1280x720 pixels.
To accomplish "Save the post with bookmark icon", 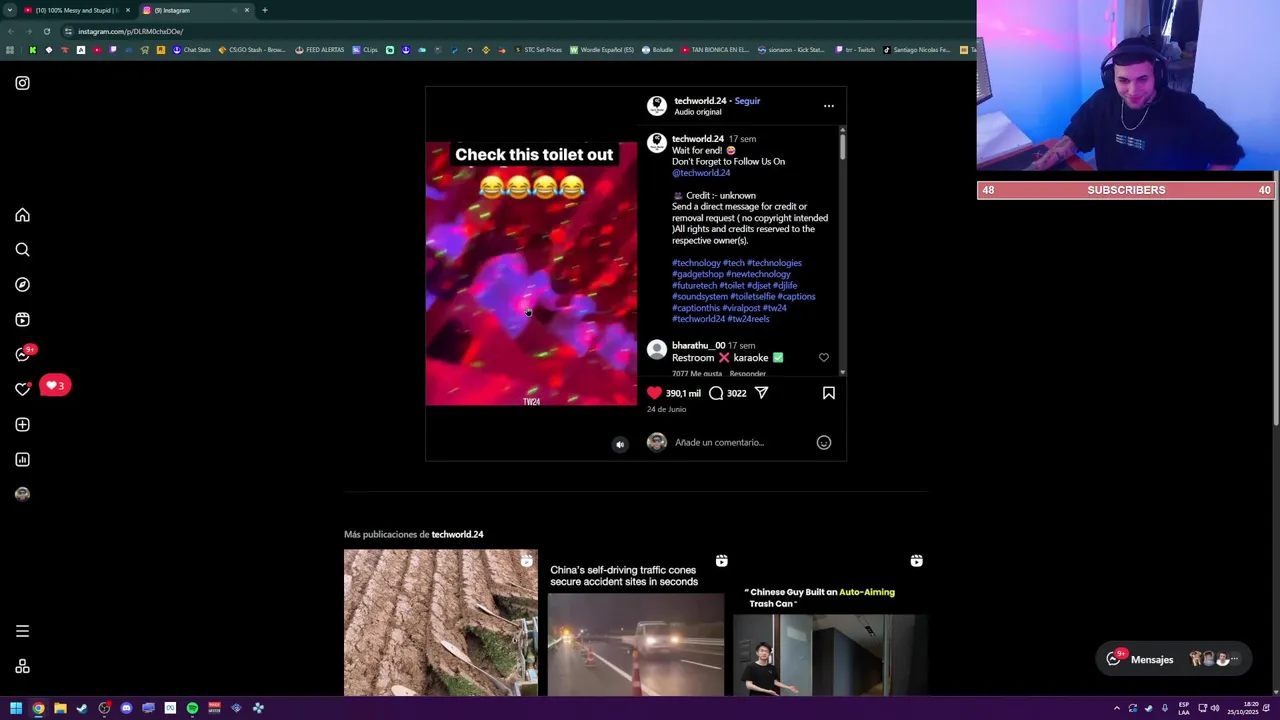I will pos(829,393).
